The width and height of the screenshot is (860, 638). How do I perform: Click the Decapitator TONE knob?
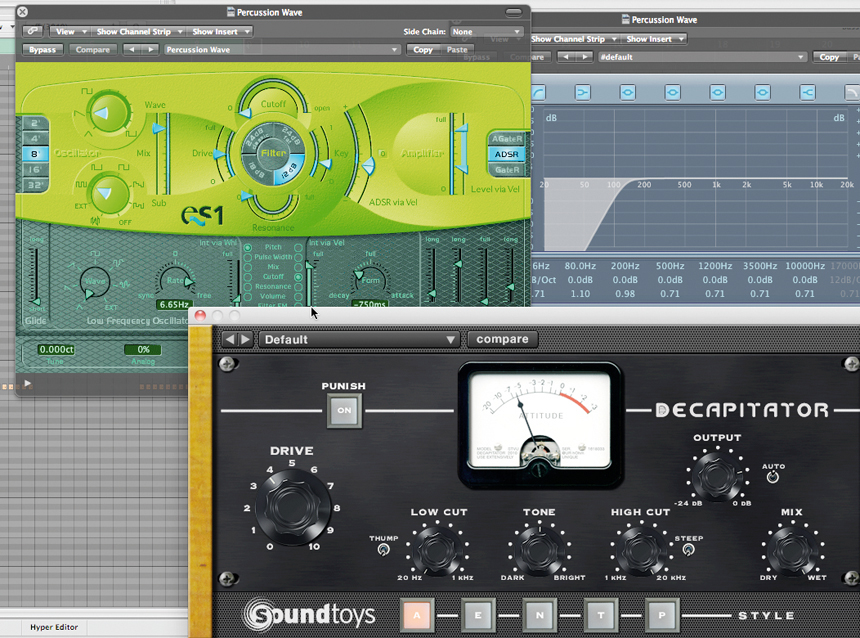click(x=539, y=549)
